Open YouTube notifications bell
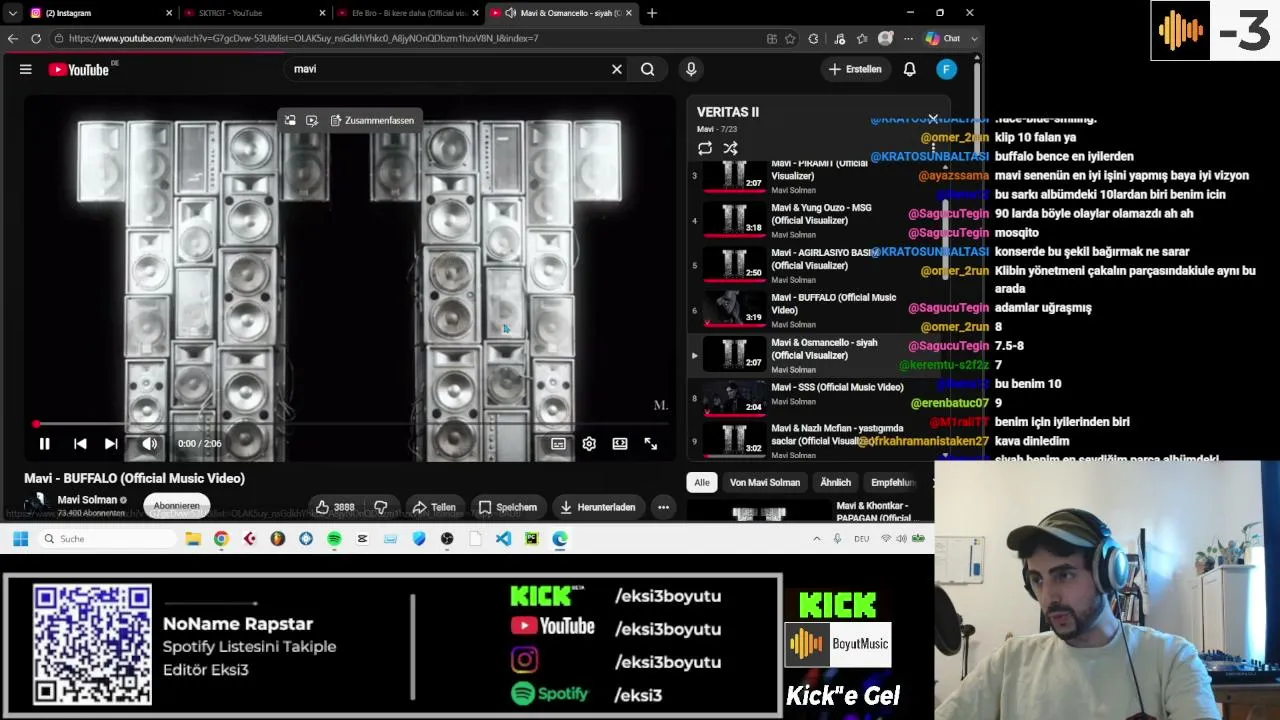The height and width of the screenshot is (720, 1280). (x=910, y=69)
